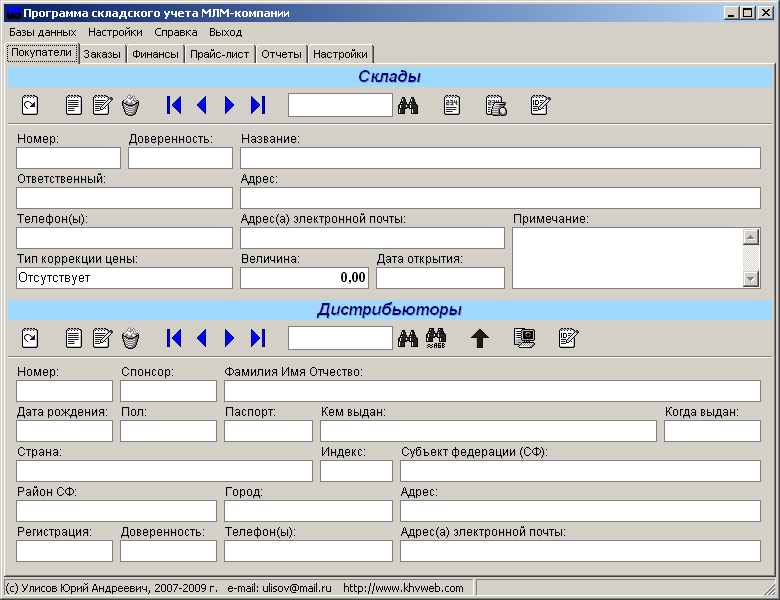Click the Склады search input field
The image size is (780, 600).
click(x=340, y=105)
